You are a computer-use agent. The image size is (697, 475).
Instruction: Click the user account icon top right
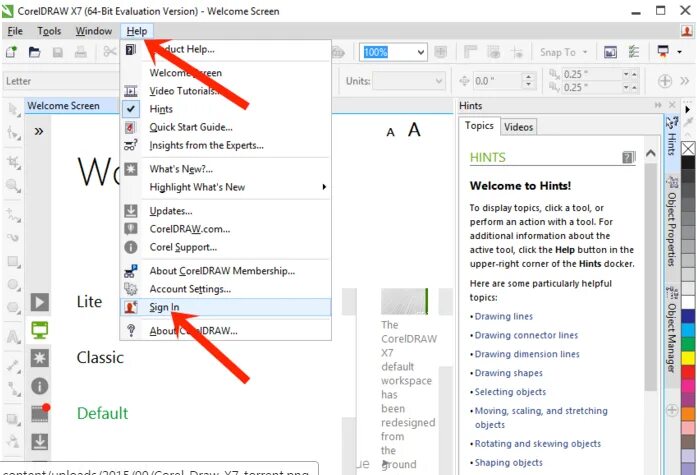(687, 31)
